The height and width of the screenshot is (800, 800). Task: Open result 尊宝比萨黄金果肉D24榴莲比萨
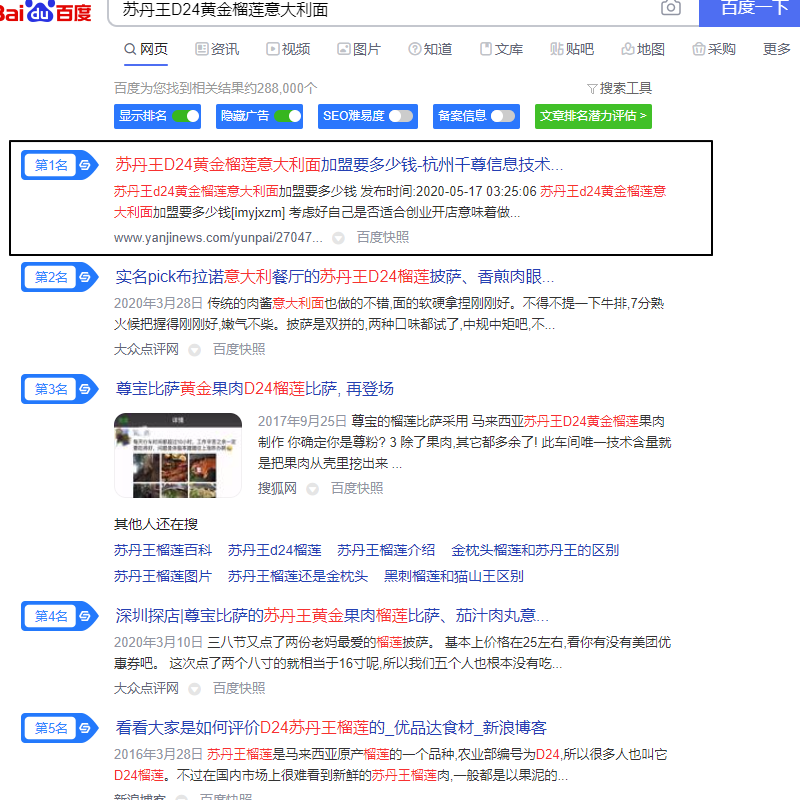(x=255, y=389)
